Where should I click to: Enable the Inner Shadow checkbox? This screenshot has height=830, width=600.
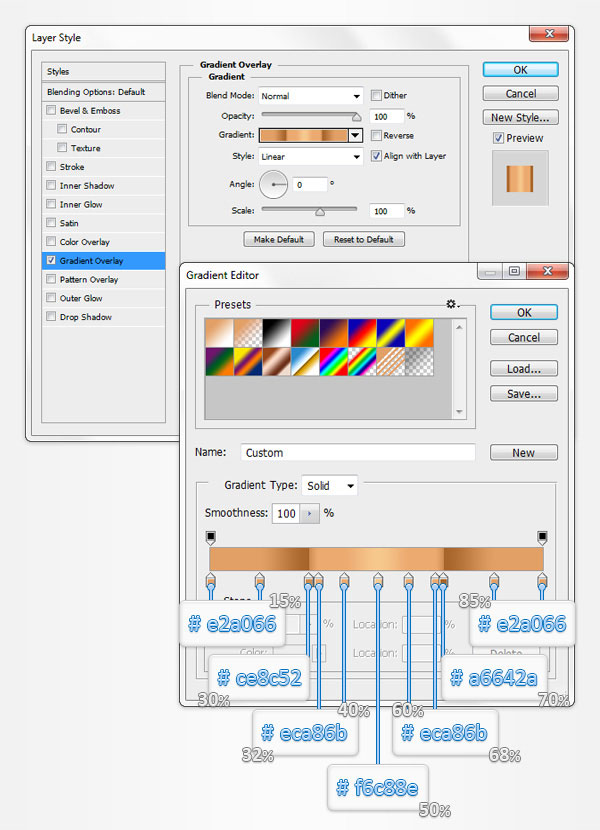[51, 185]
